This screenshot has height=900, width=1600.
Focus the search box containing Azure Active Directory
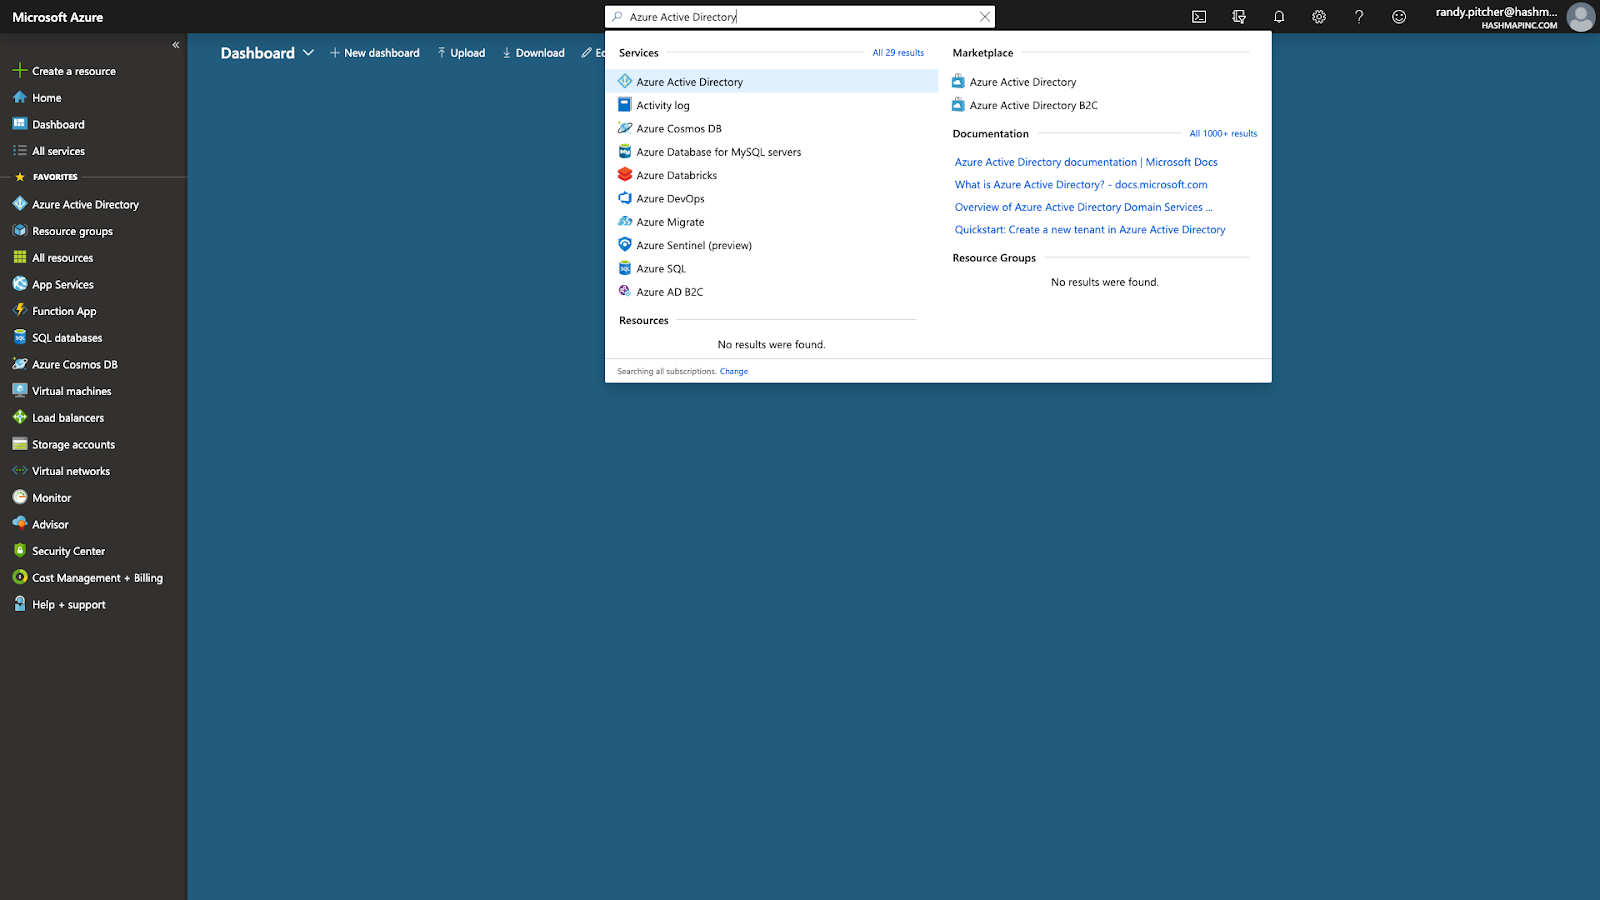pos(800,17)
